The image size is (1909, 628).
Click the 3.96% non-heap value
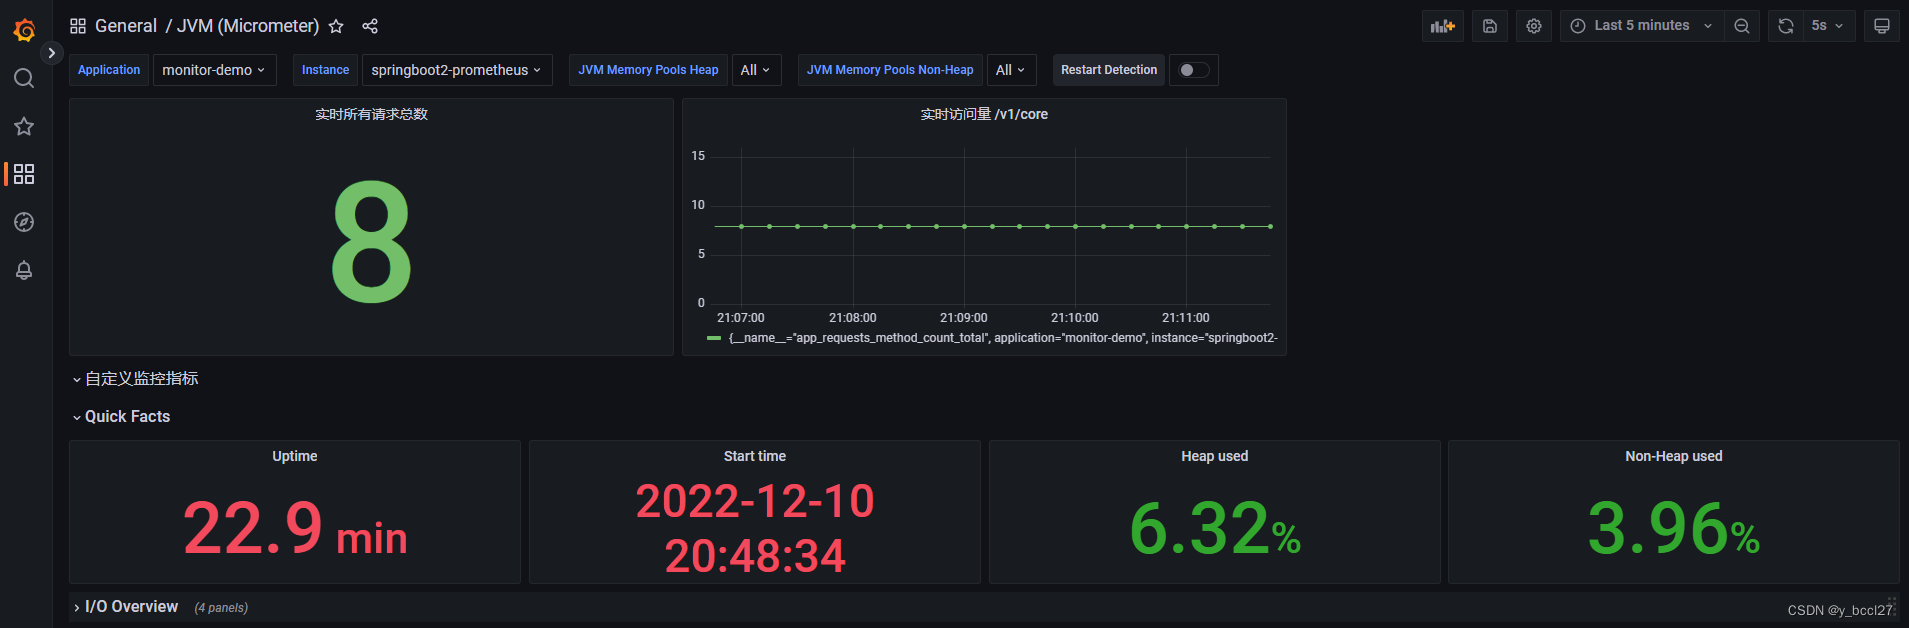point(1674,528)
